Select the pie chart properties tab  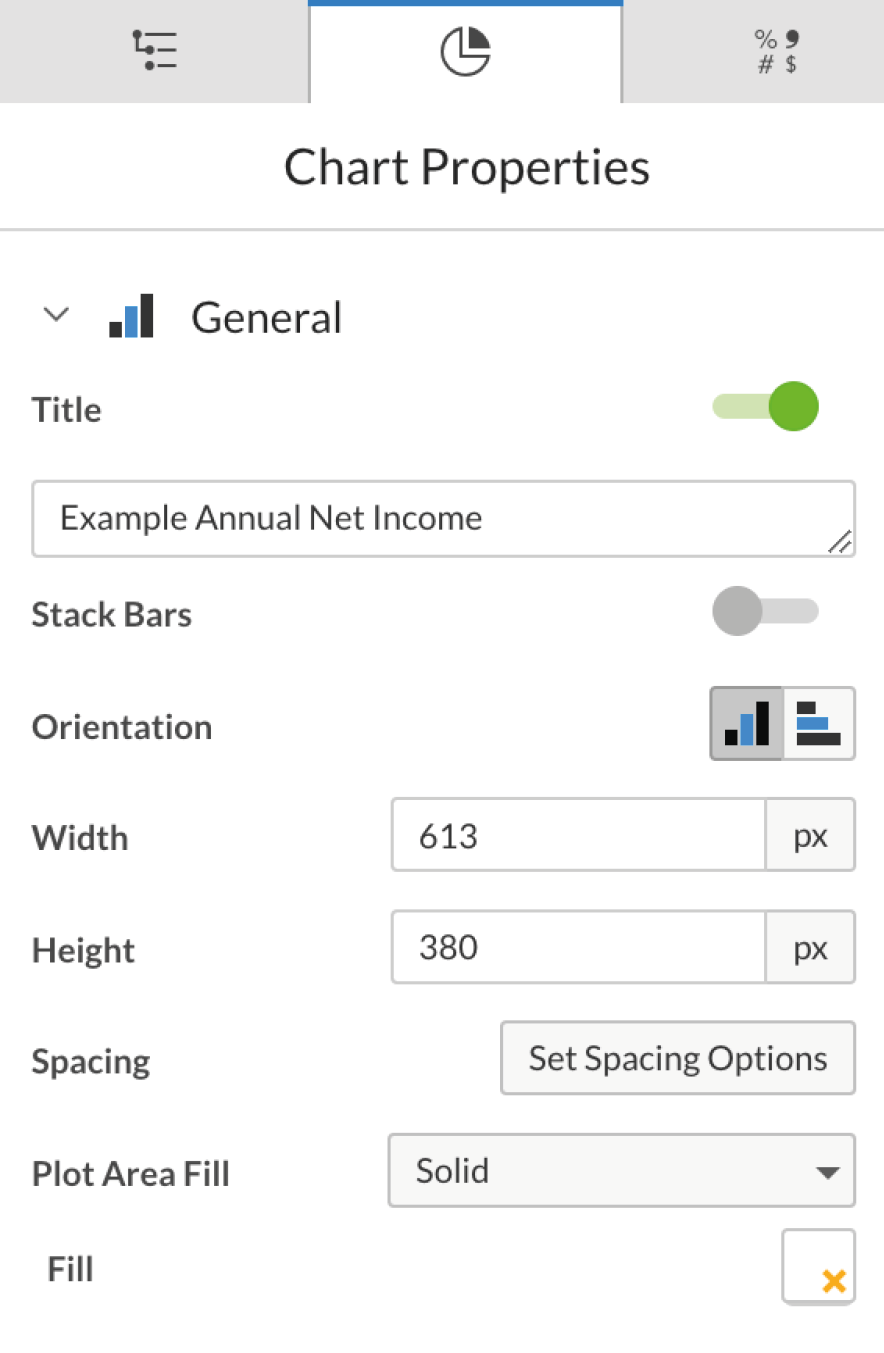pos(466,52)
